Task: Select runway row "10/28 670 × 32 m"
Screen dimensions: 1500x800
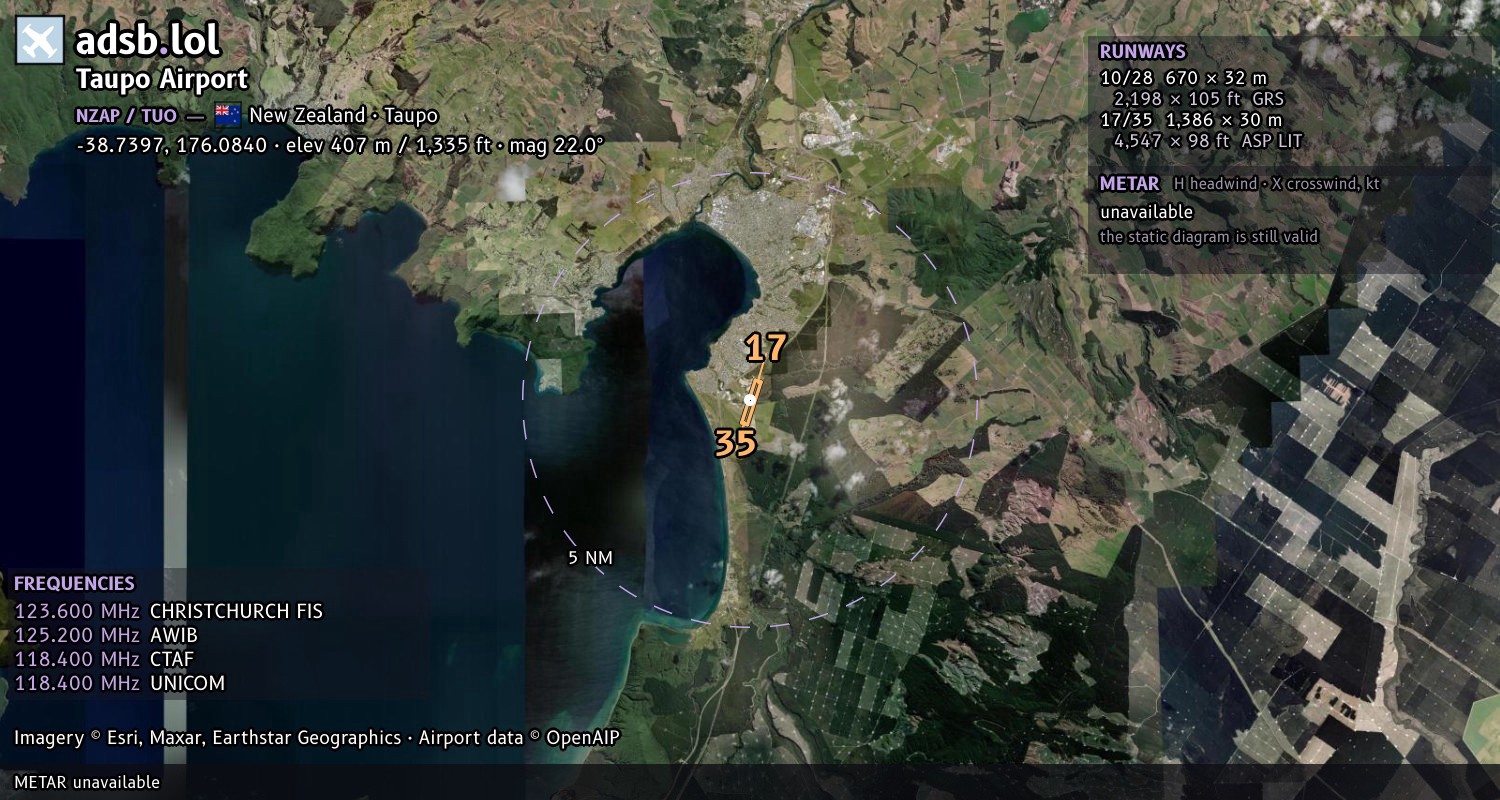Action: click(x=1183, y=78)
